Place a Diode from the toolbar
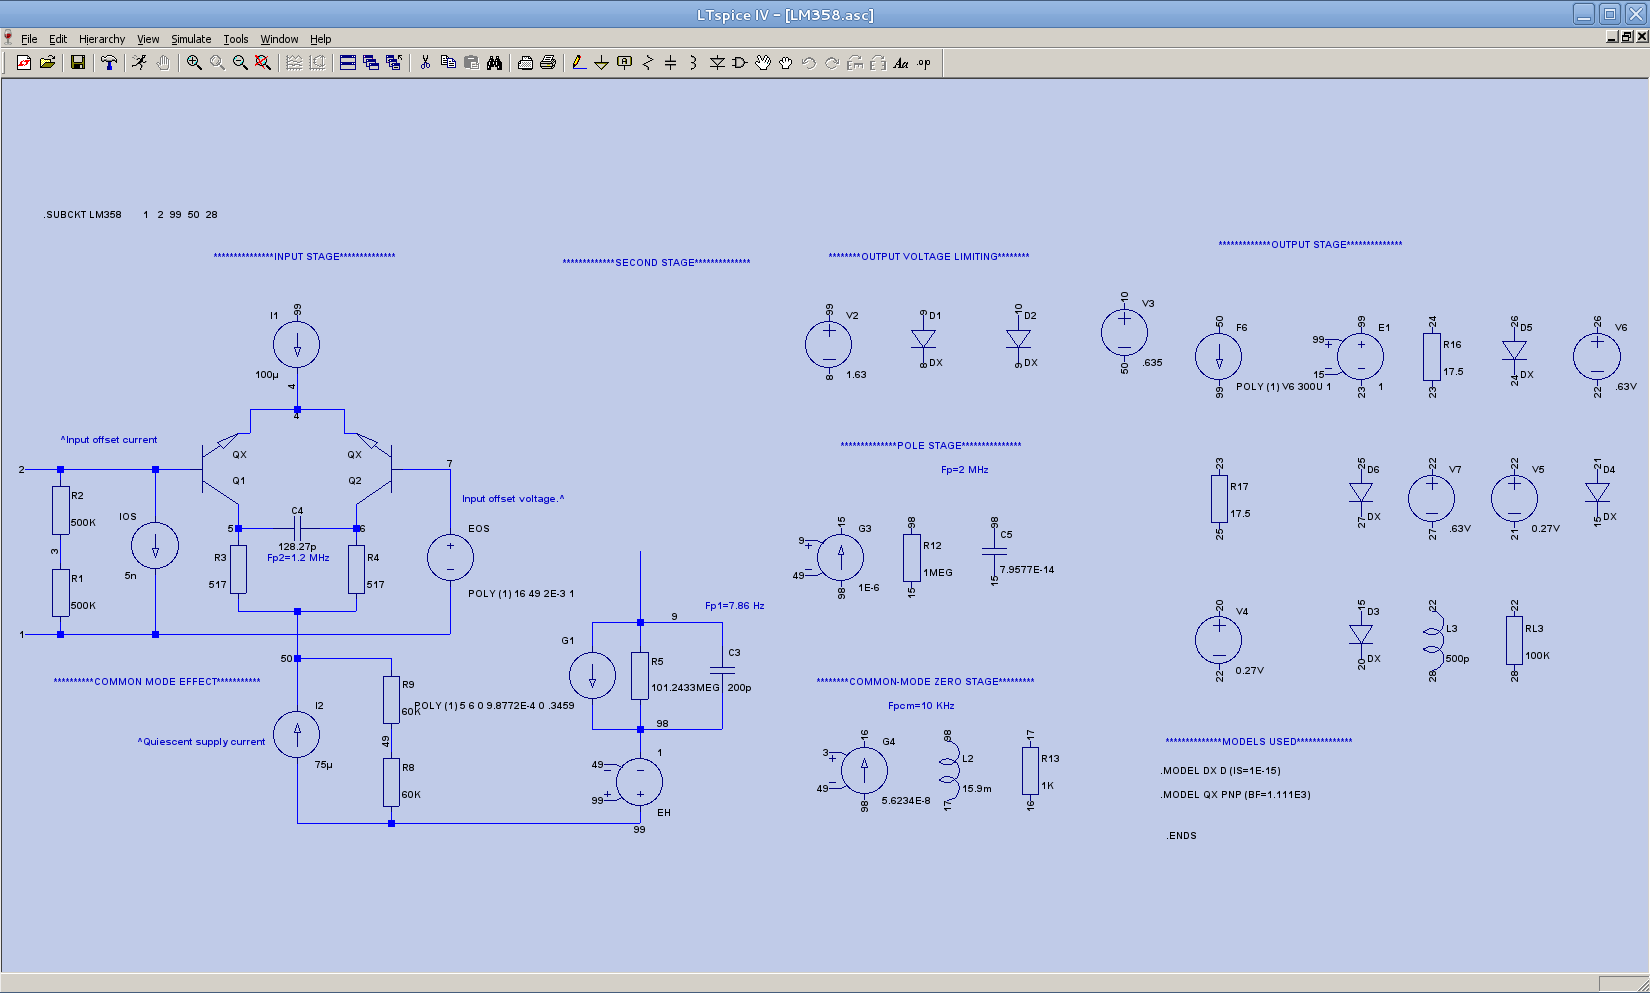Screen dimensions: 1650x993 pos(717,63)
